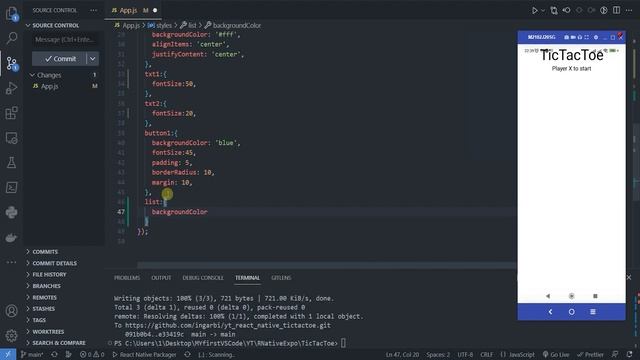Open the Extensions view
This screenshot has height=360, width=640.
tap(11, 113)
